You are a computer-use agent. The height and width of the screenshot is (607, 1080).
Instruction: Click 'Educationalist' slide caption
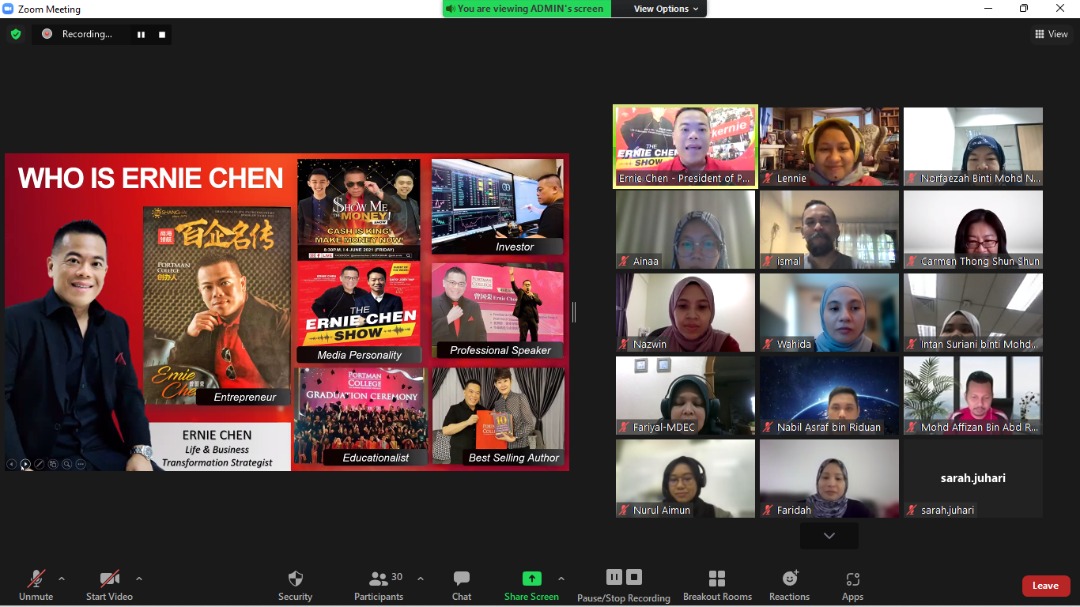[x=375, y=457]
